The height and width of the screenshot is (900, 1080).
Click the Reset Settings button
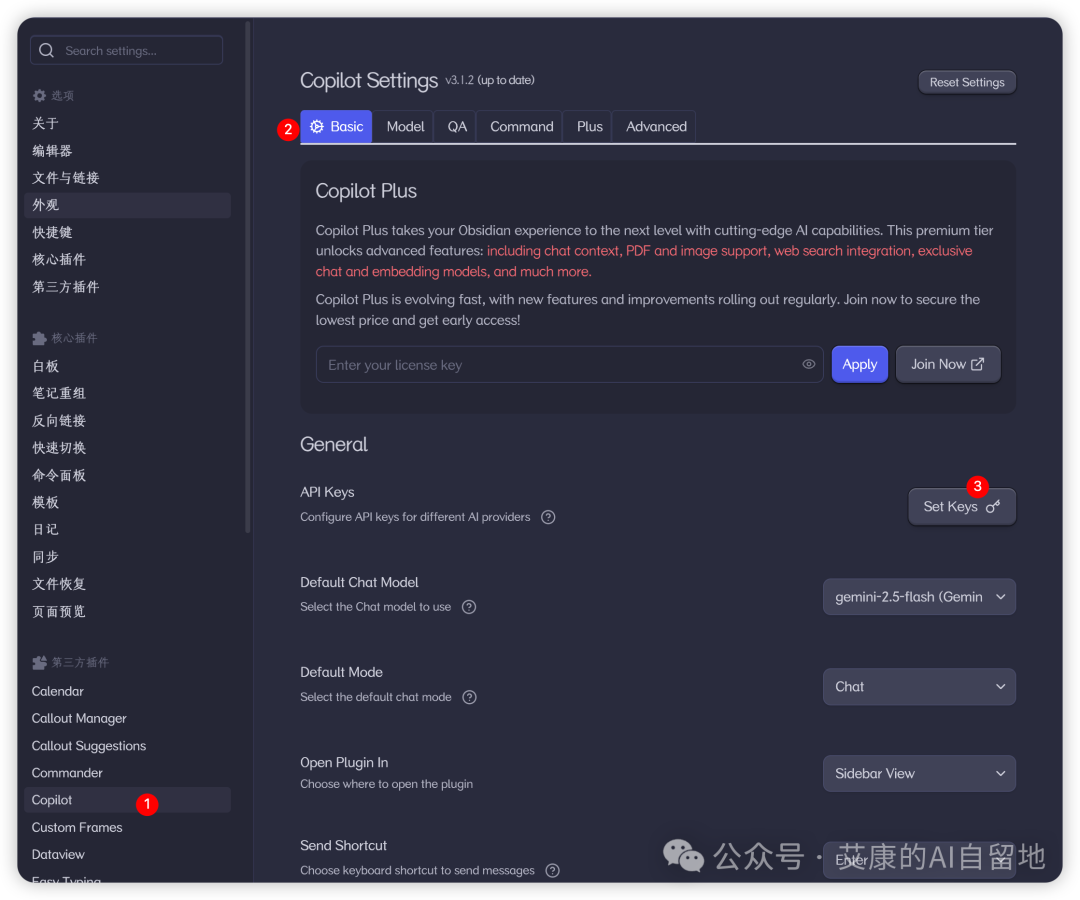tap(967, 82)
